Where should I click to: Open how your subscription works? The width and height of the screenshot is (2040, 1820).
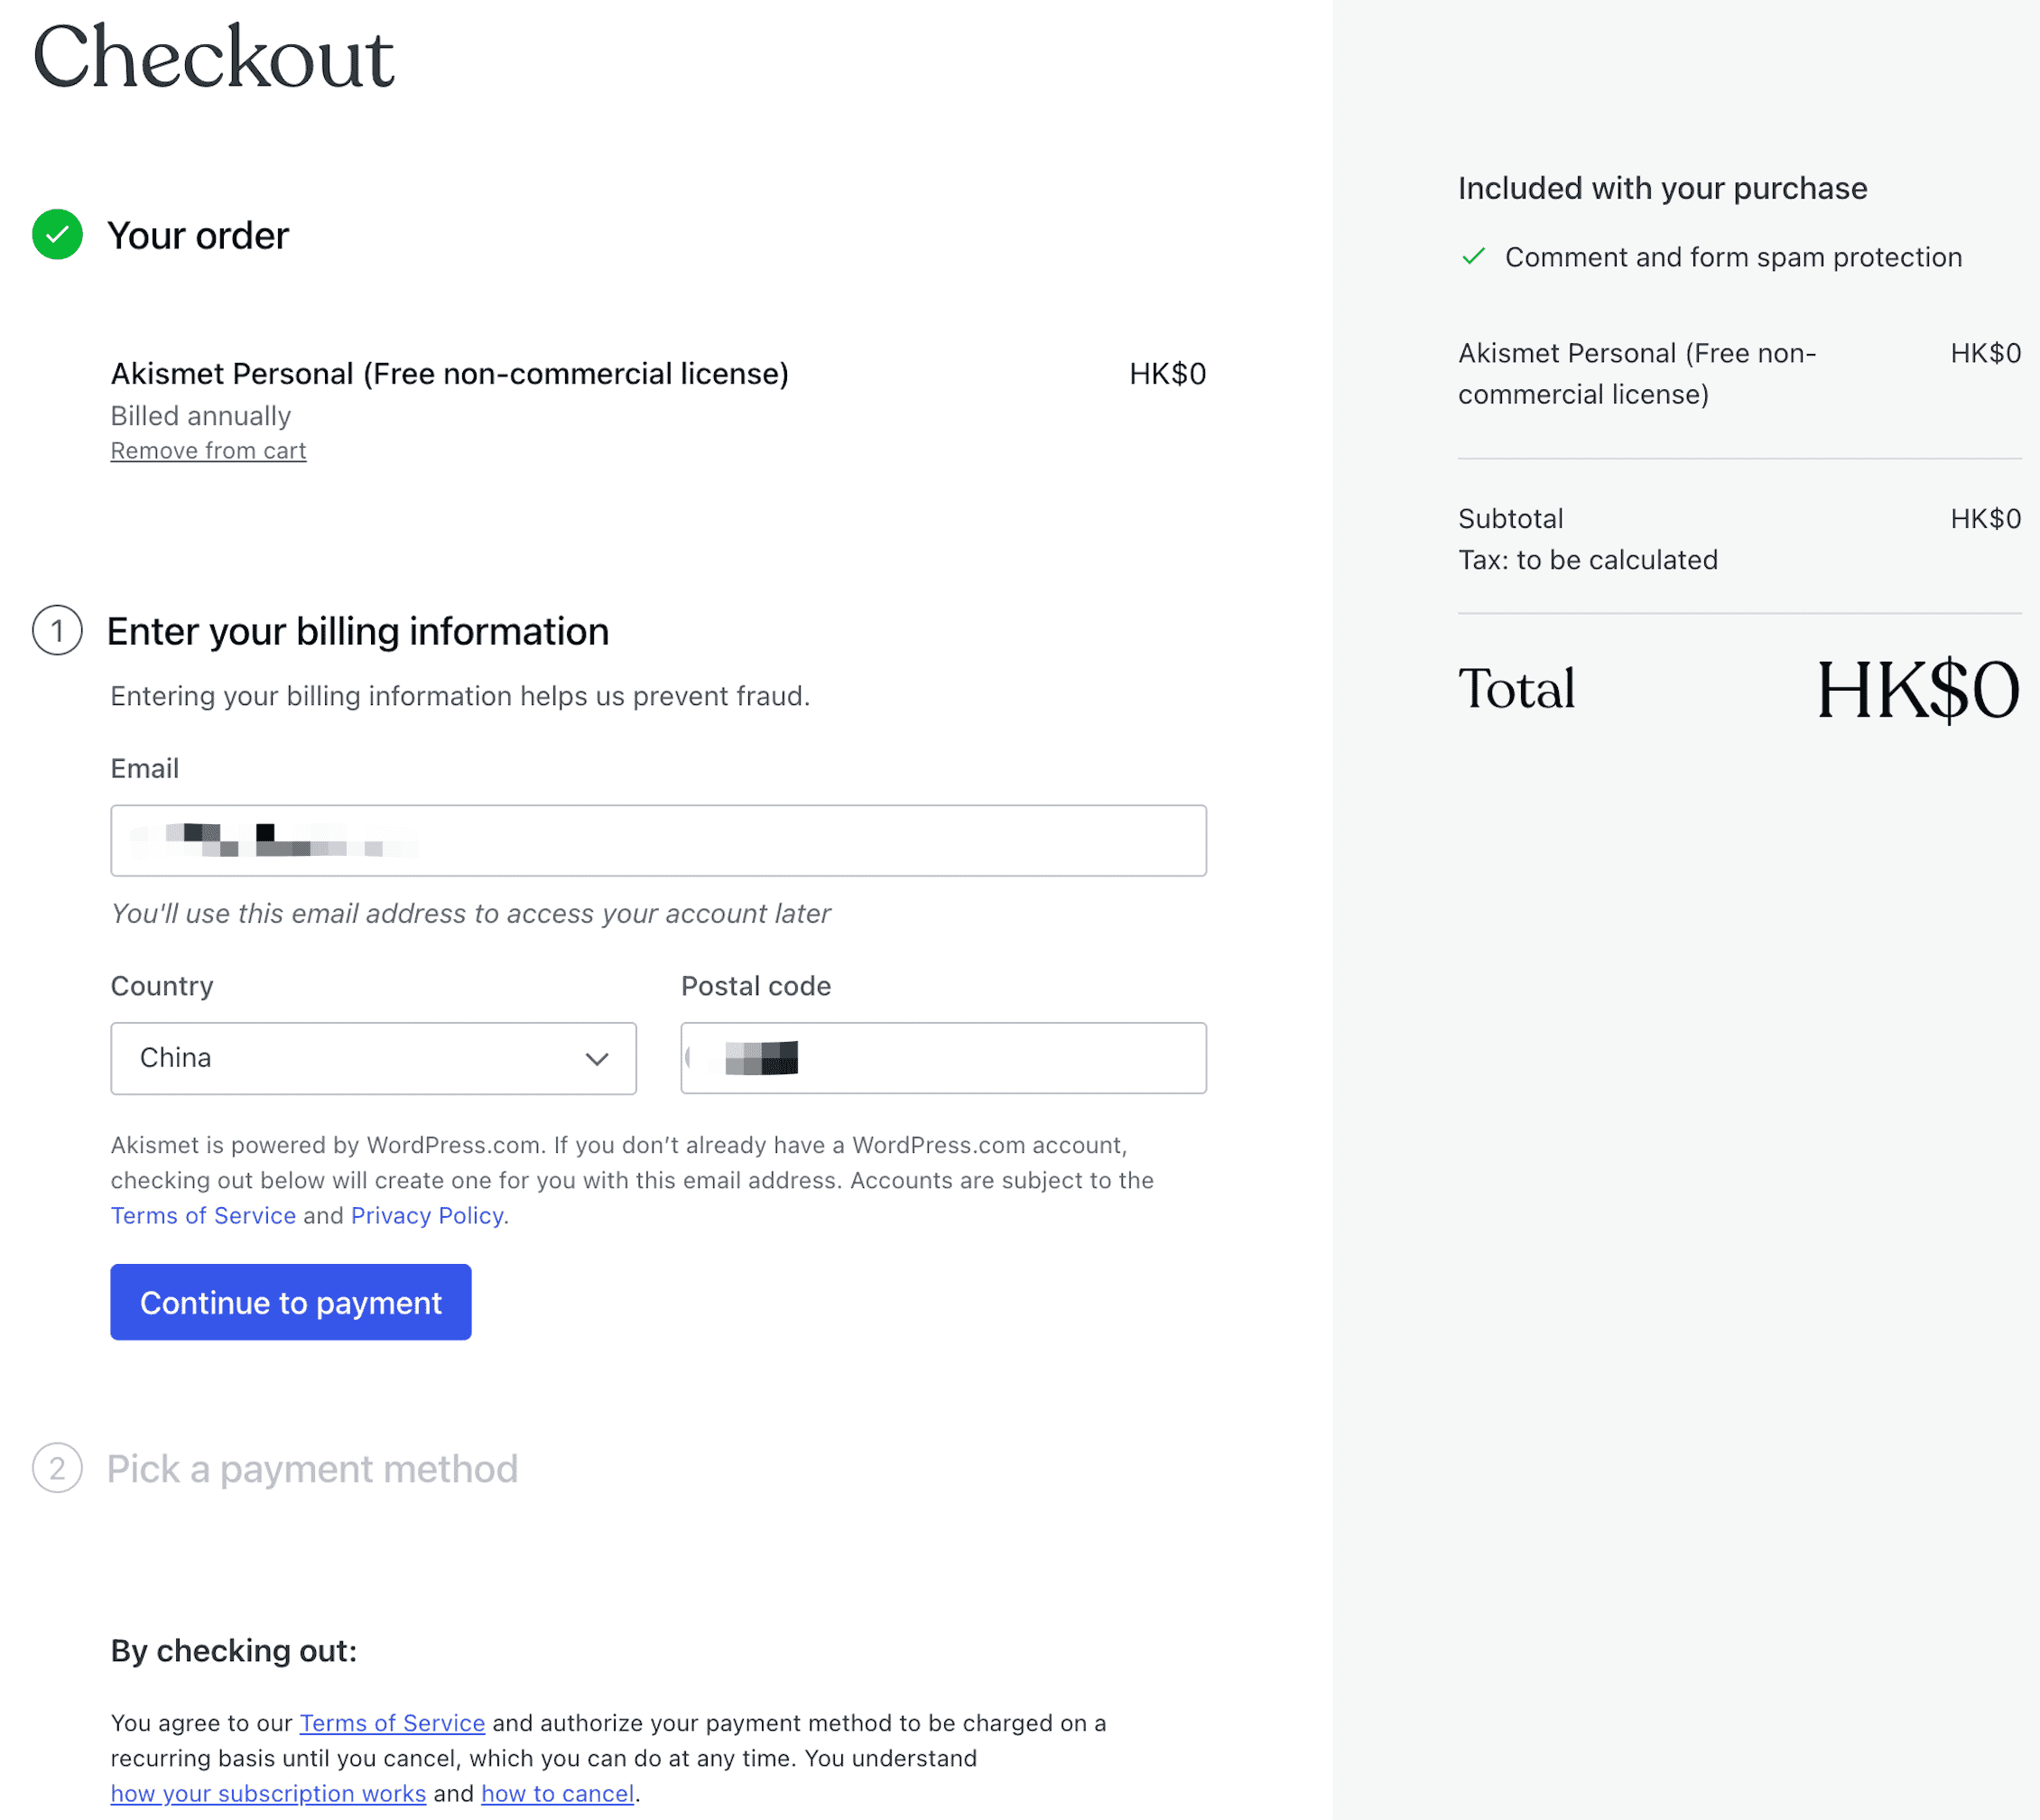[x=268, y=1793]
